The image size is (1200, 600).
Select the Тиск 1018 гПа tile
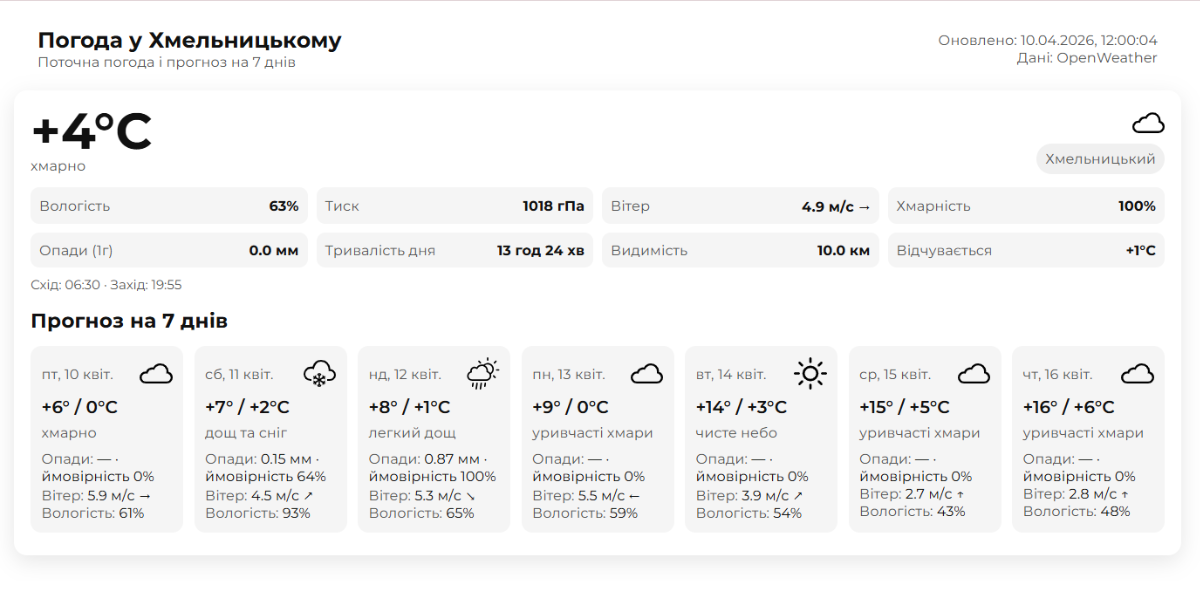coord(455,206)
